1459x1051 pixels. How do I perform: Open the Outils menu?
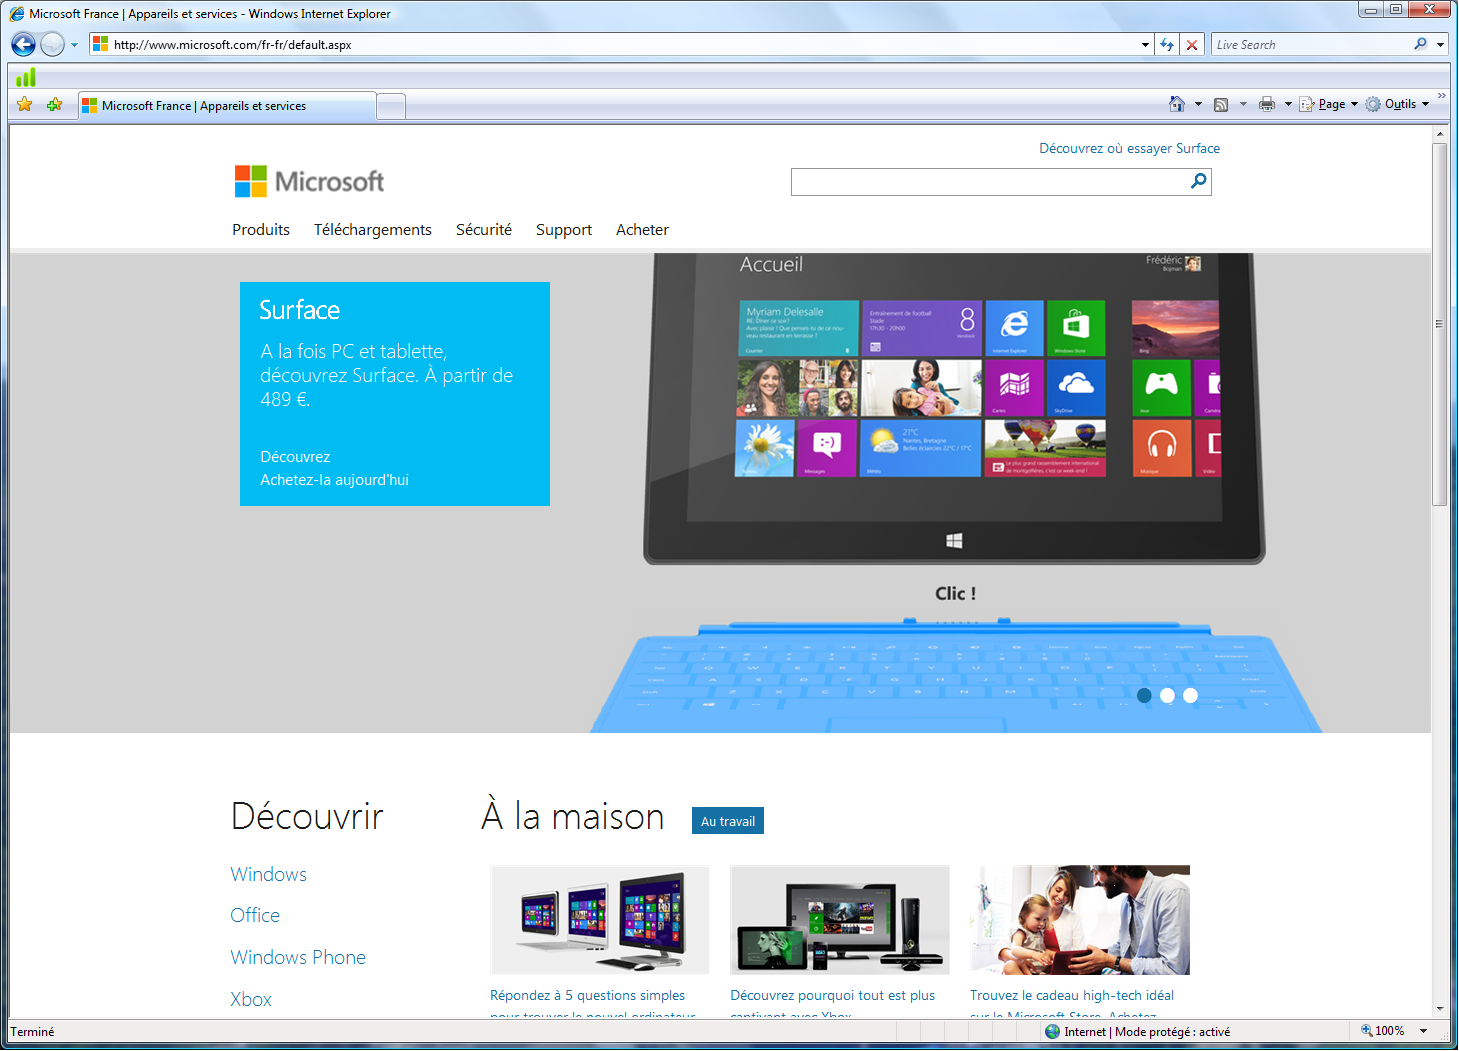coord(1397,104)
